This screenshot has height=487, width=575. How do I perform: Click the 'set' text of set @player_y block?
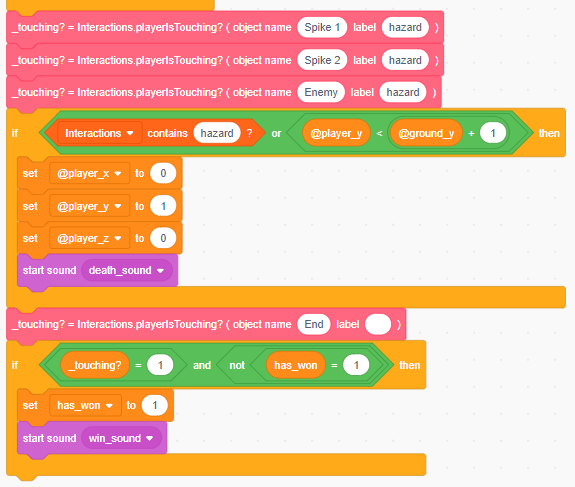click(30, 206)
